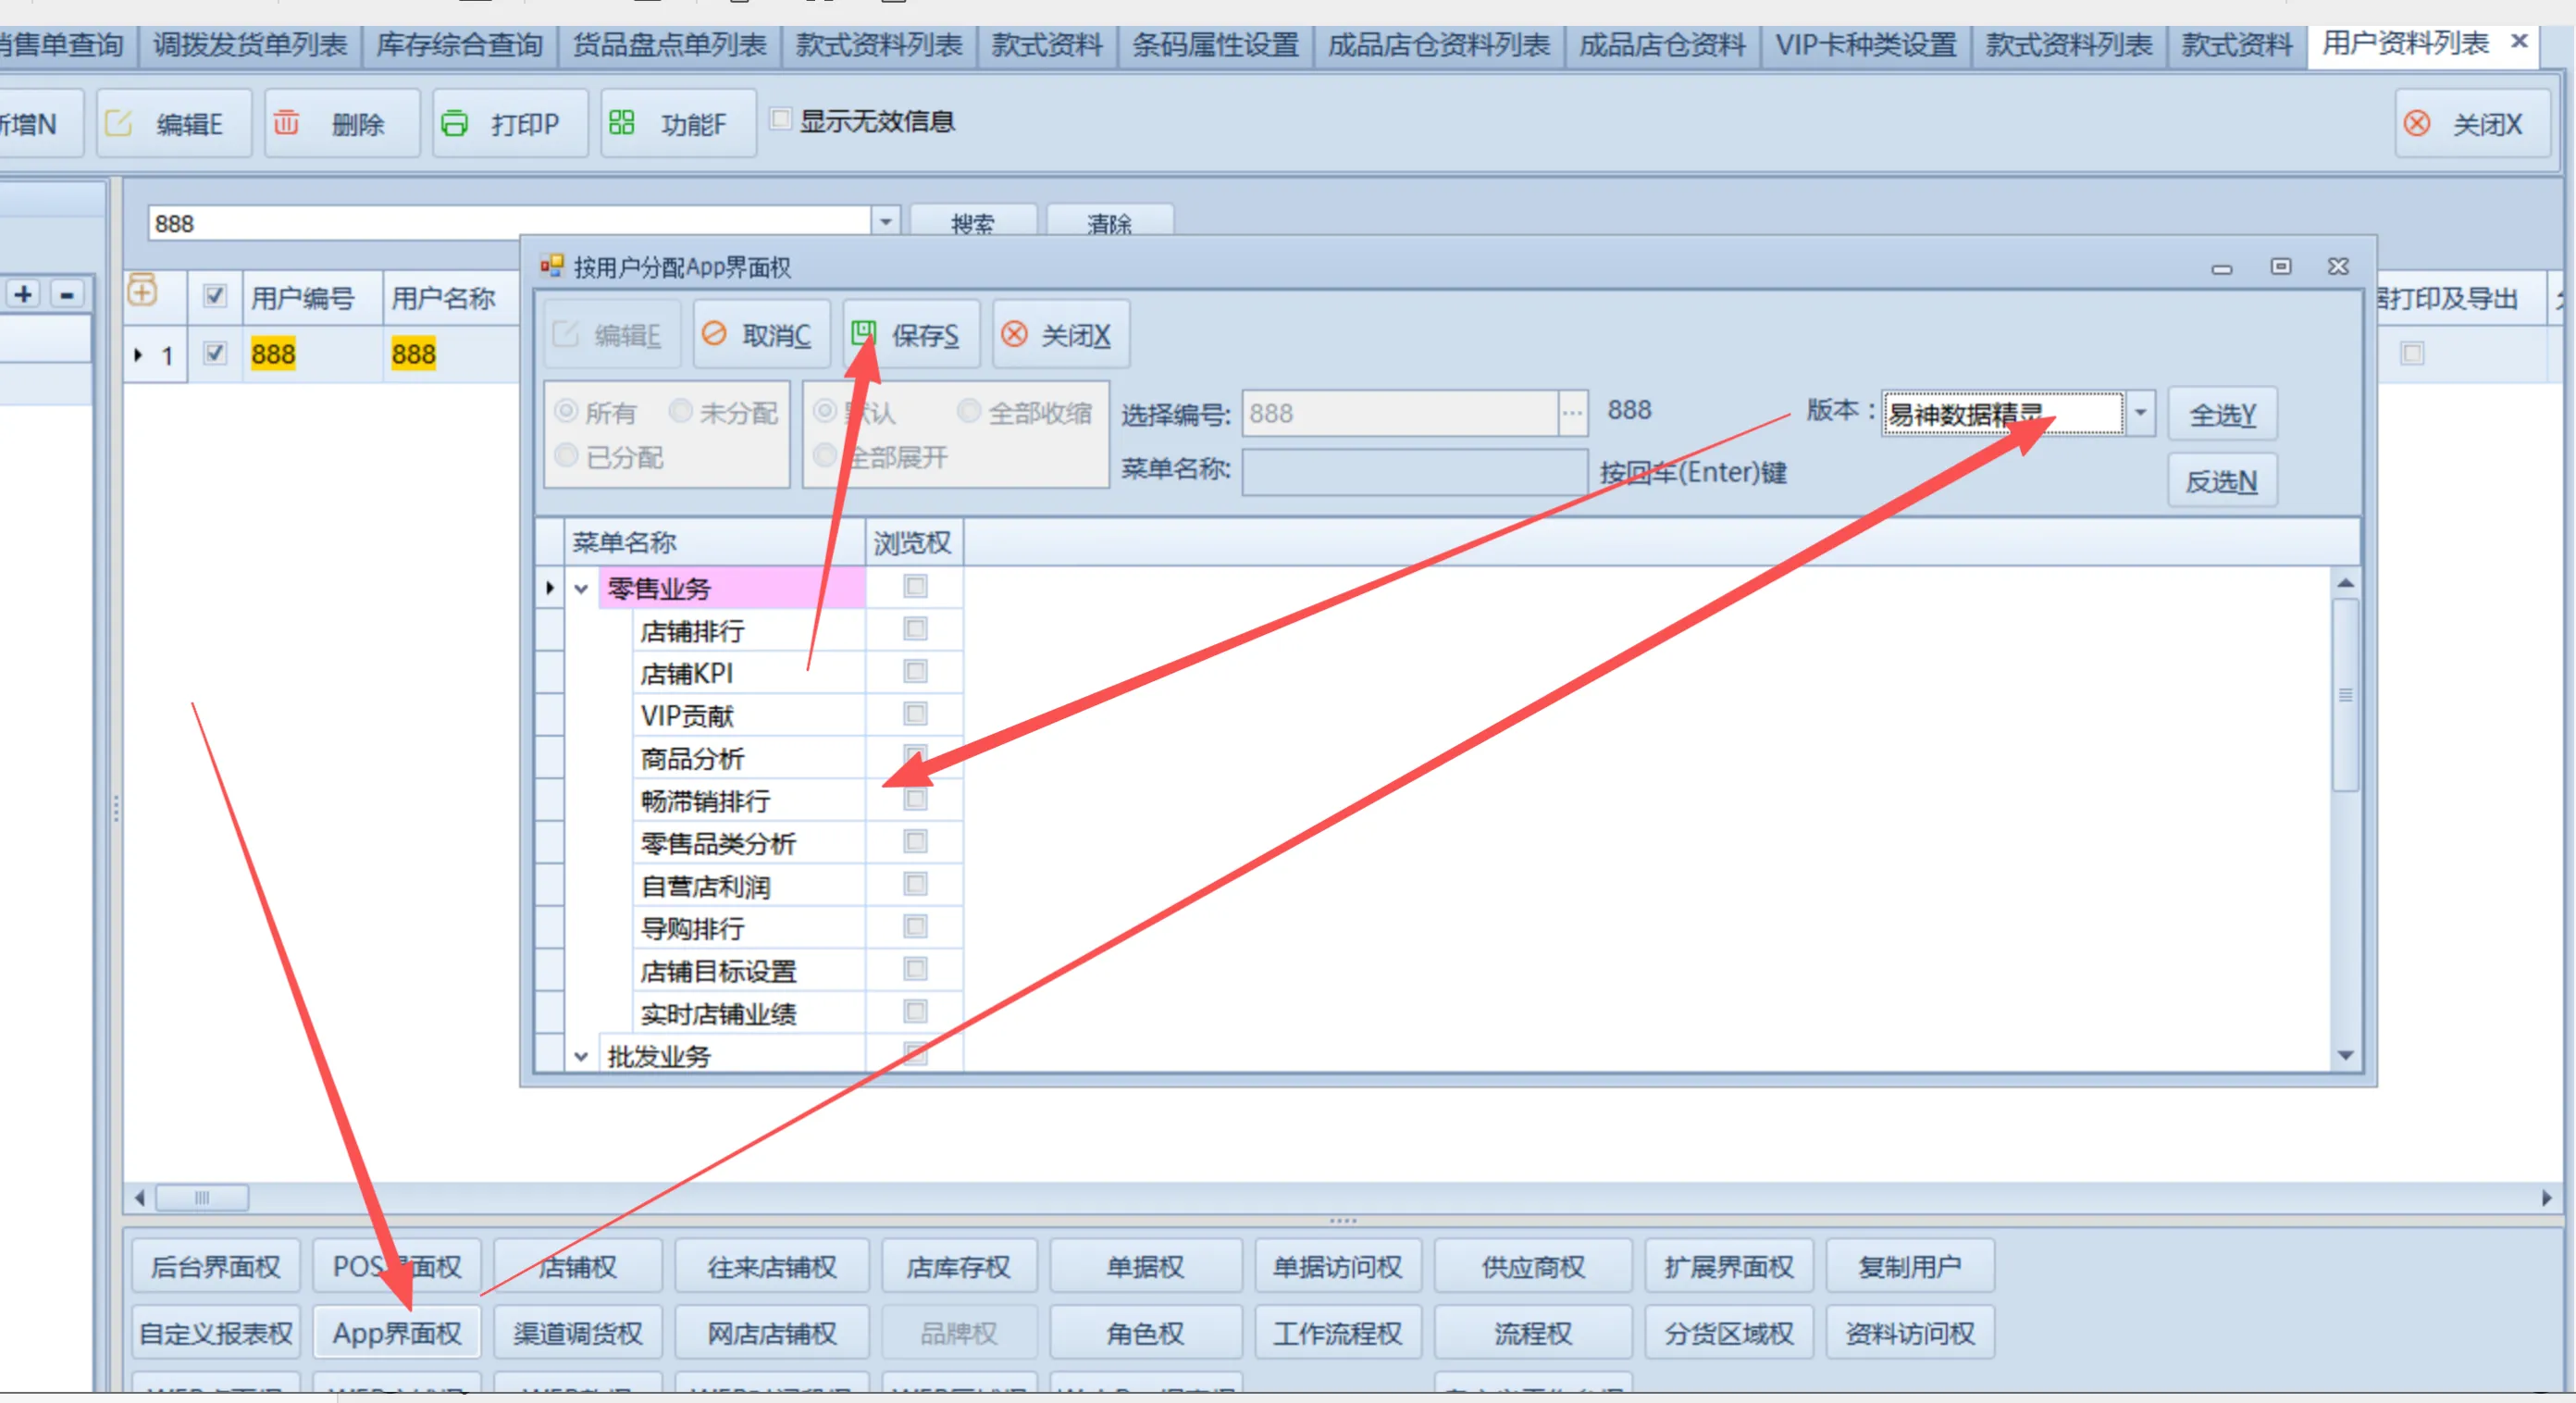Collapse the 零售业务 tree node
The height and width of the screenshot is (1403, 2576).
click(x=581, y=589)
